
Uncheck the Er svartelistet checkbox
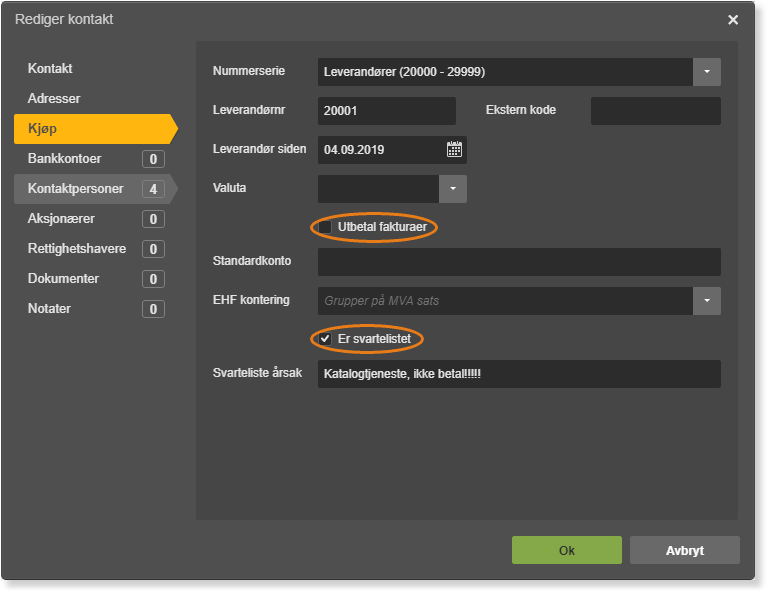[x=325, y=338]
